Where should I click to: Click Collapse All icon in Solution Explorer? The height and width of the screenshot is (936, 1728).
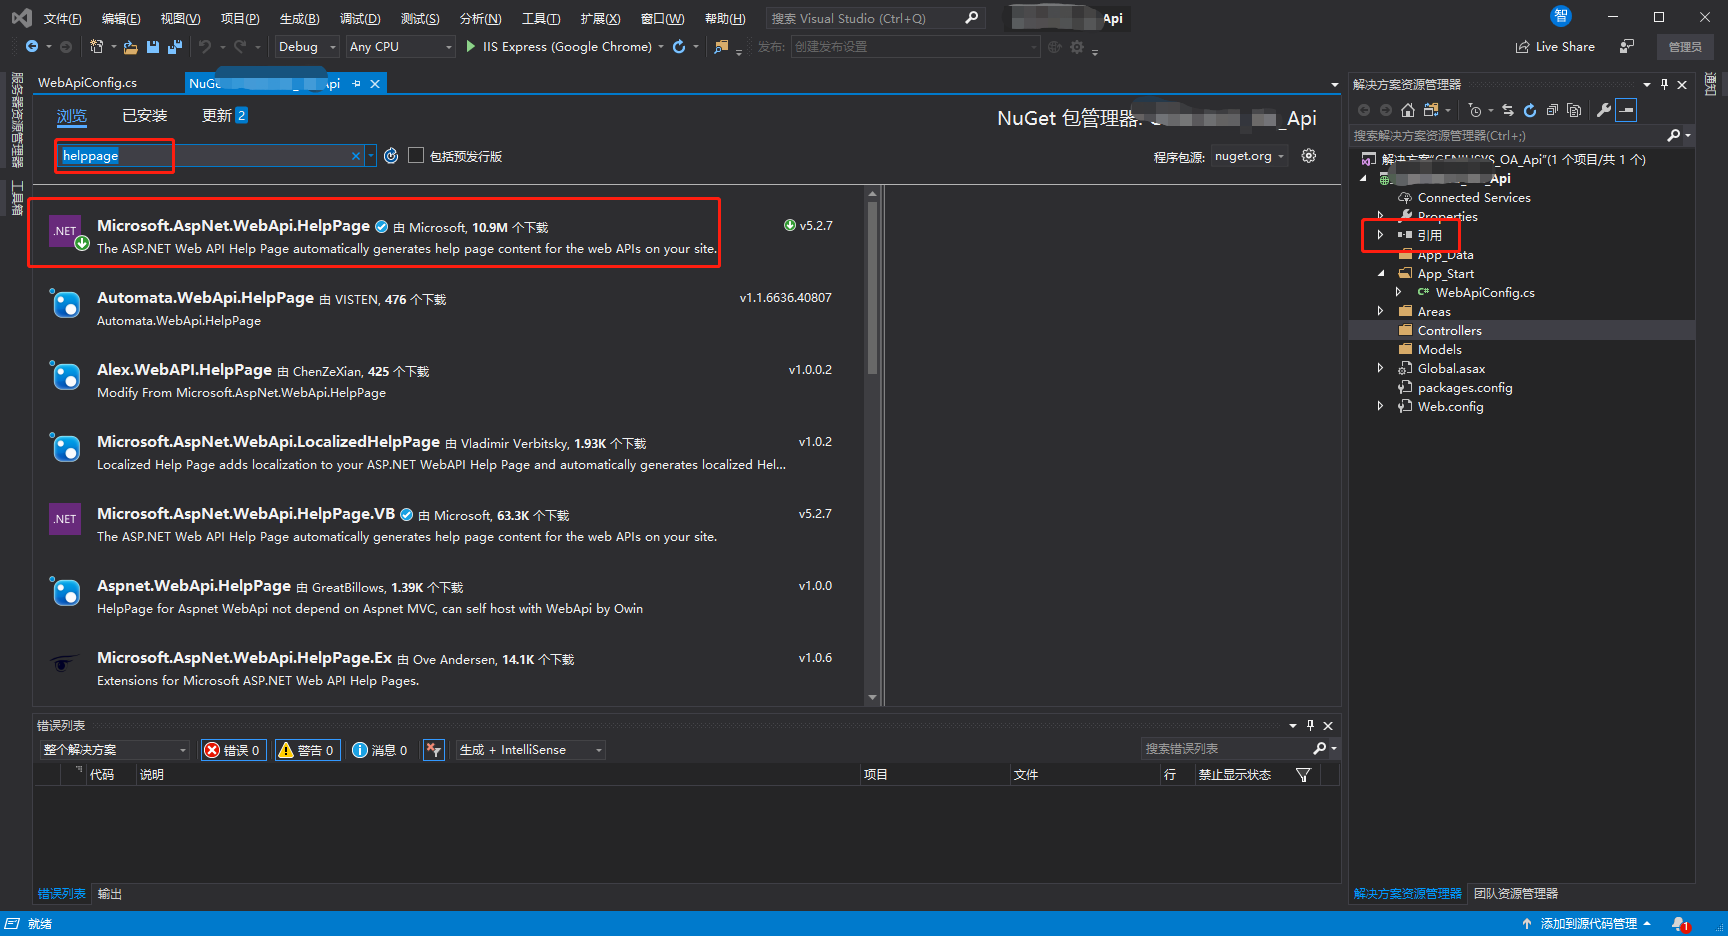point(1552,110)
